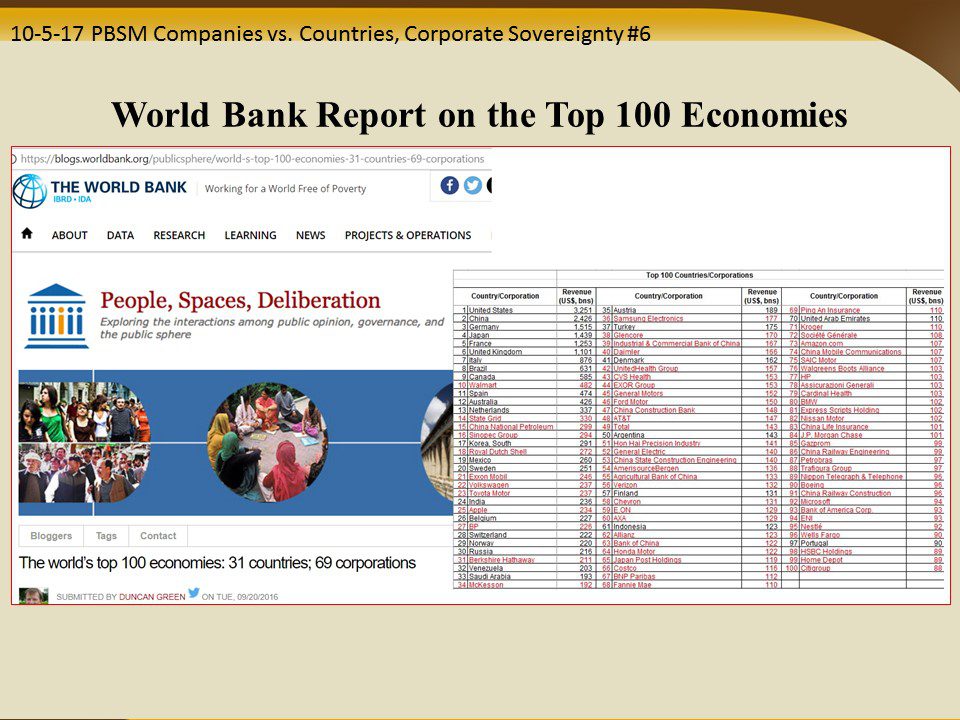Open People, Spaces, Deliberation blog title
This screenshot has height=720, width=960.
pos(240,300)
